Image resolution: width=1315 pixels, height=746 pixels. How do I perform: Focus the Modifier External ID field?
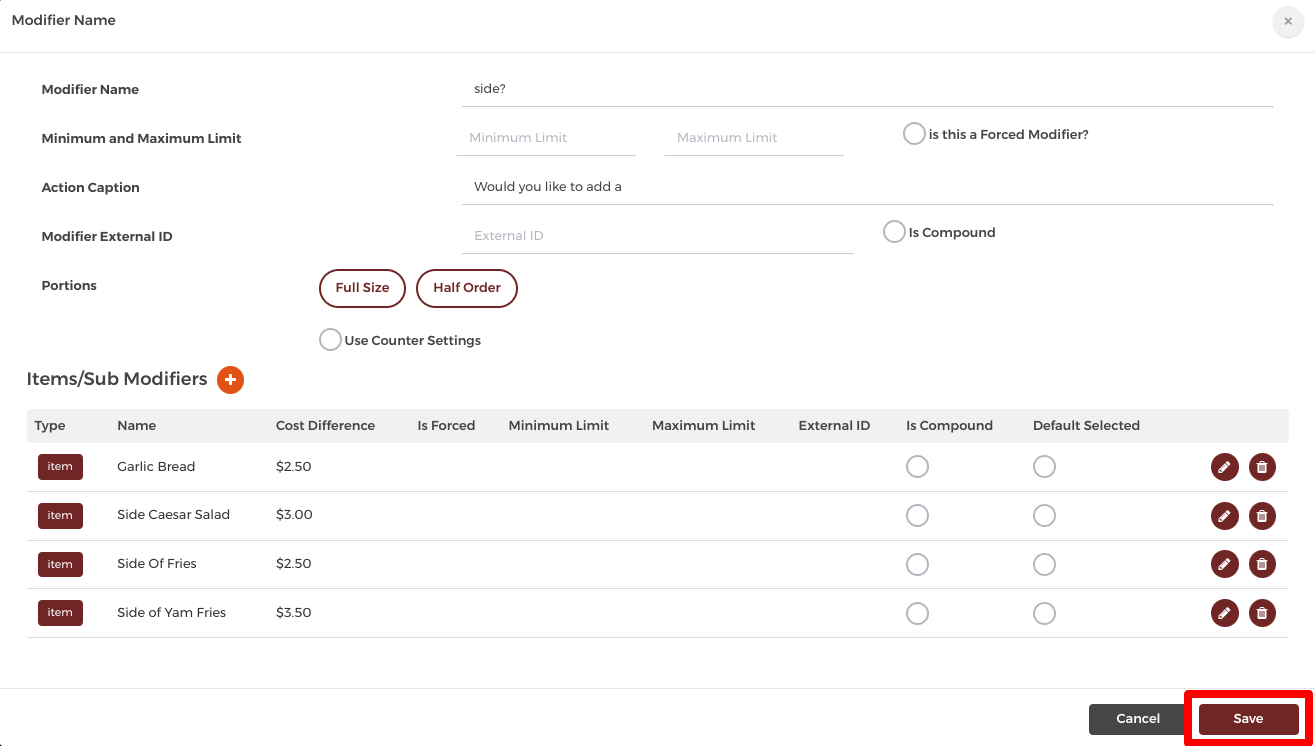tap(657, 236)
